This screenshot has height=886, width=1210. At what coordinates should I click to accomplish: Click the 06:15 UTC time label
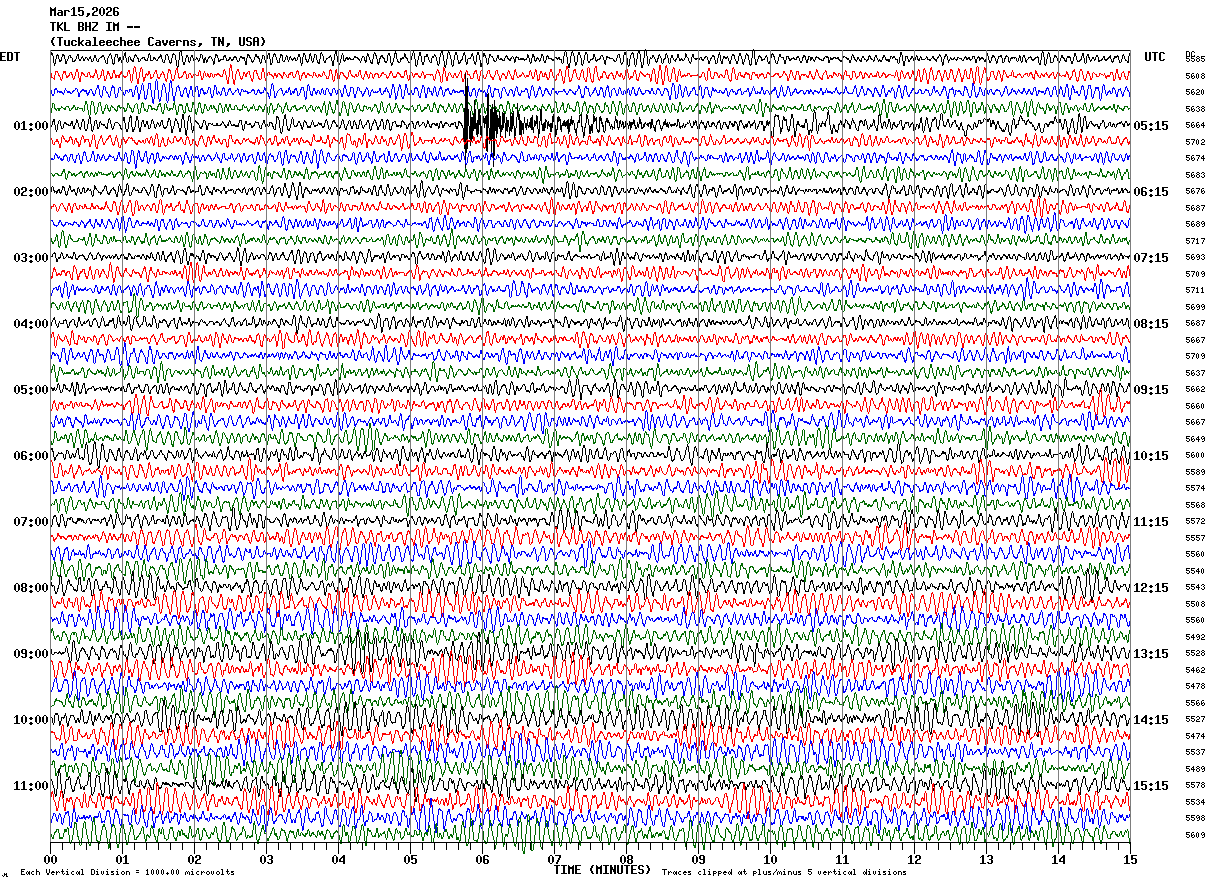(1151, 192)
